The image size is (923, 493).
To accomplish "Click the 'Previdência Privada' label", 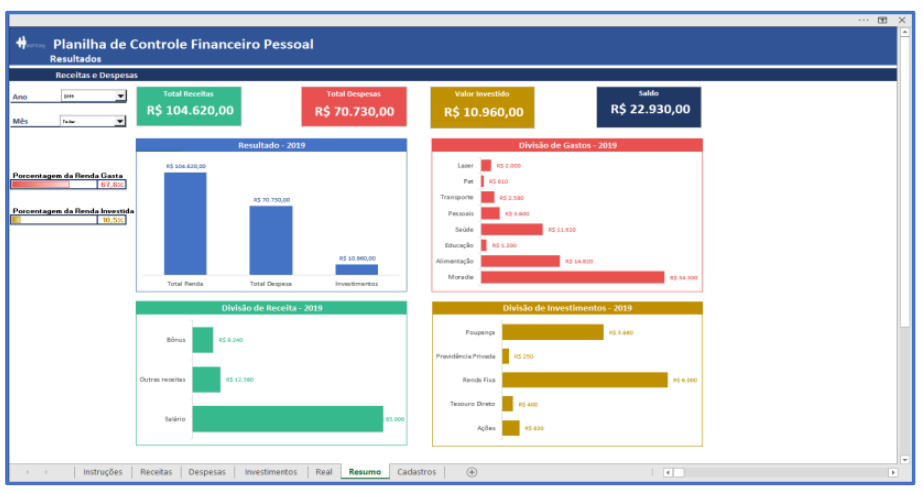I will (465, 357).
